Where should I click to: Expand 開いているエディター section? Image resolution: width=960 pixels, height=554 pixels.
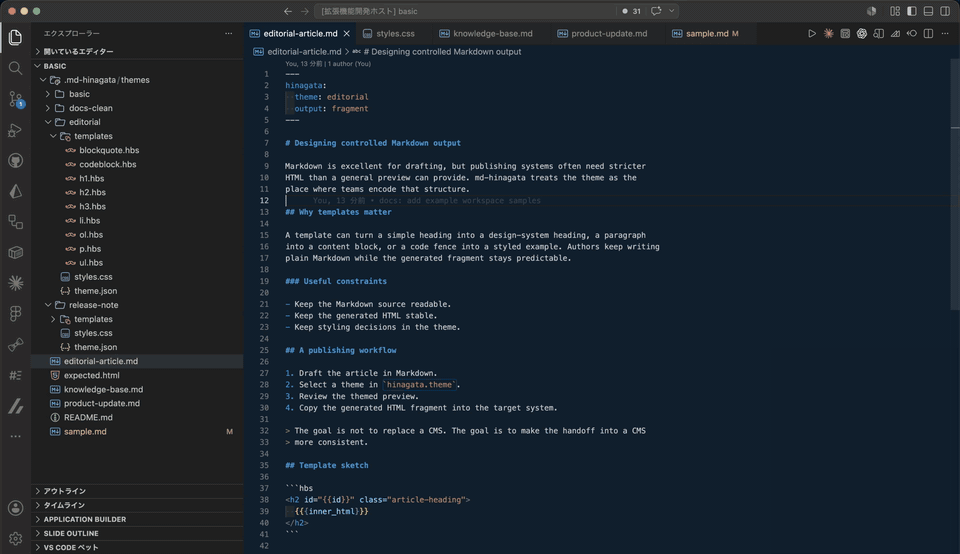coord(137,51)
